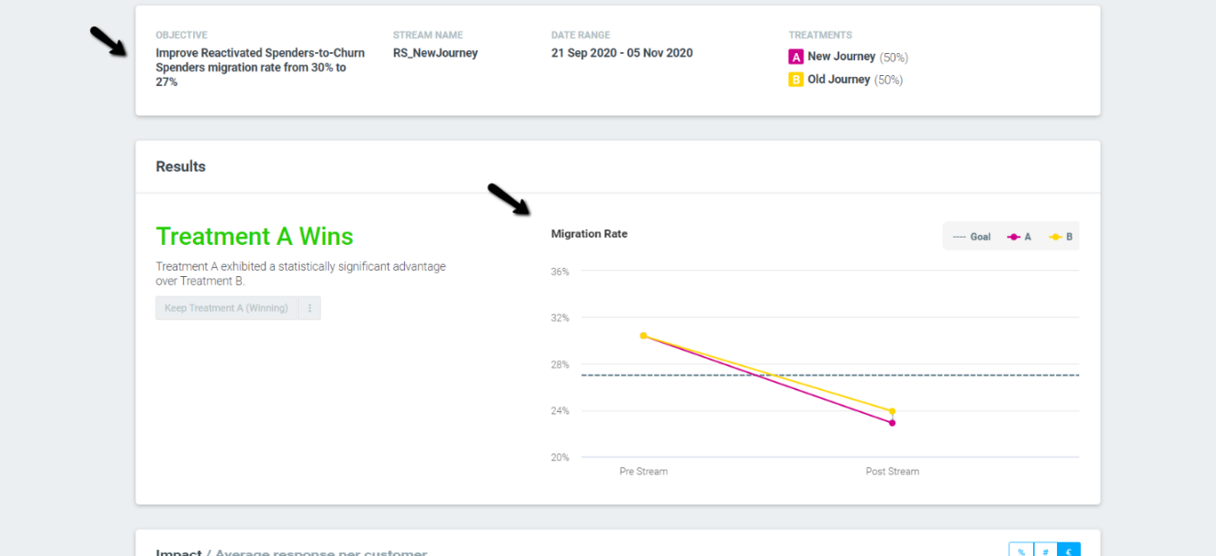Image resolution: width=1216 pixels, height=556 pixels.
Task: Select the New Journey treatment label
Action: pos(842,57)
